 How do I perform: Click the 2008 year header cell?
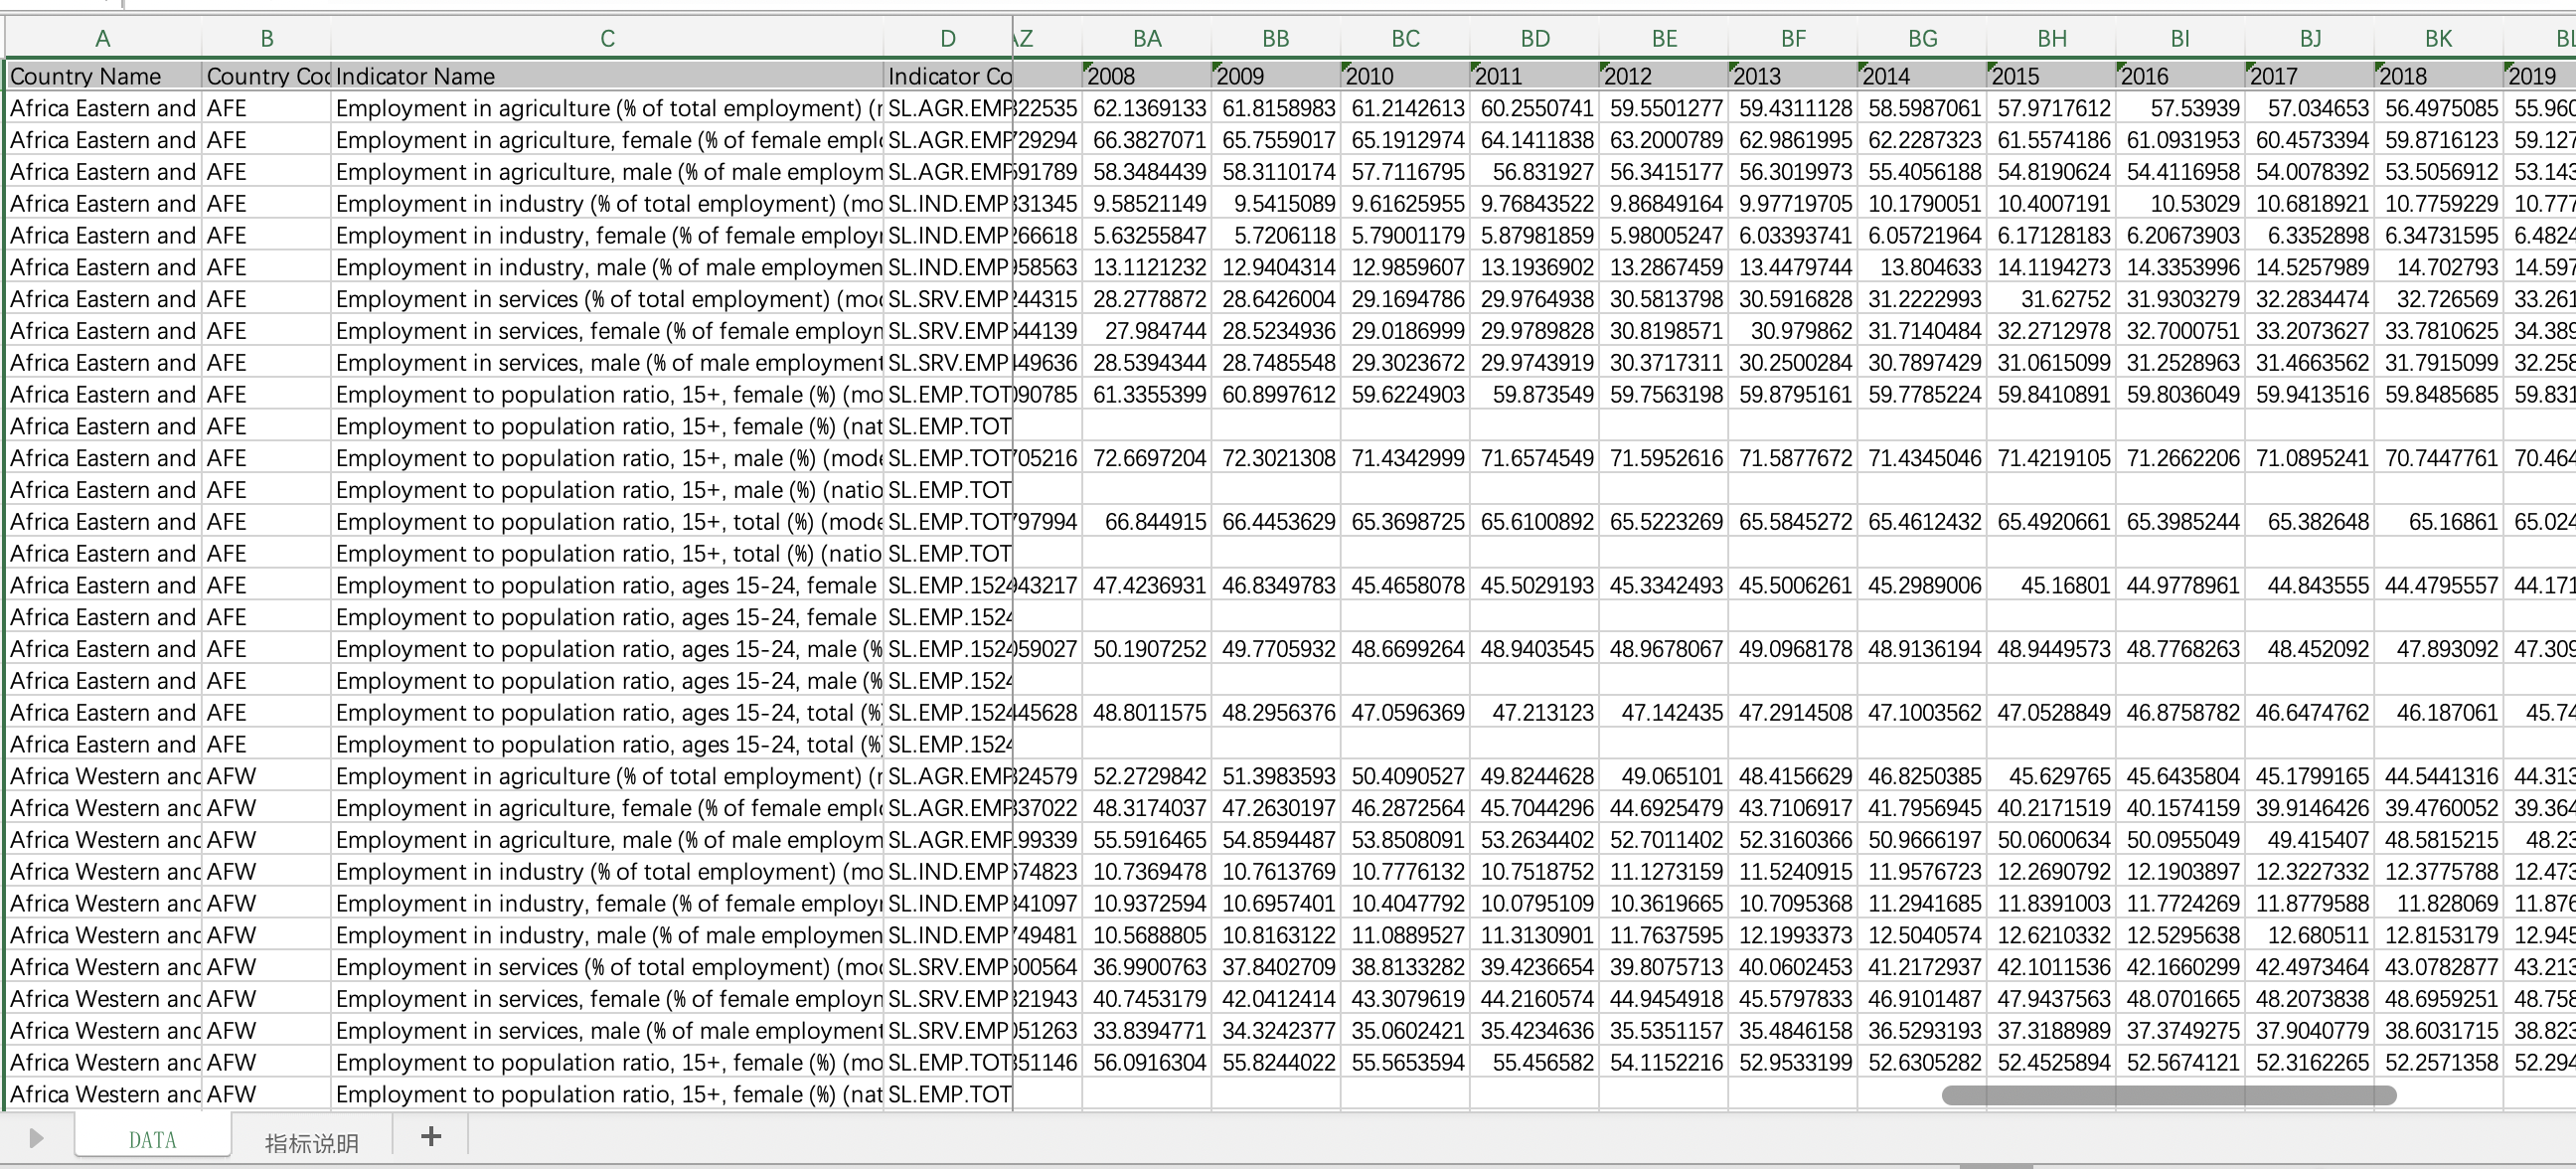coord(1146,76)
